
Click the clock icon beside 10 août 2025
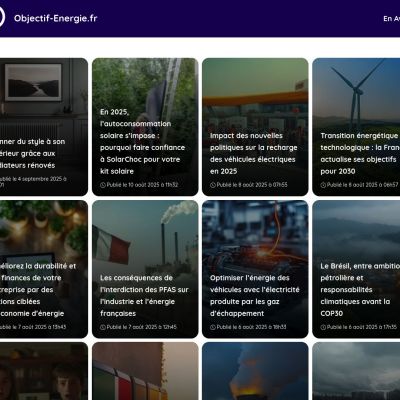point(103,185)
